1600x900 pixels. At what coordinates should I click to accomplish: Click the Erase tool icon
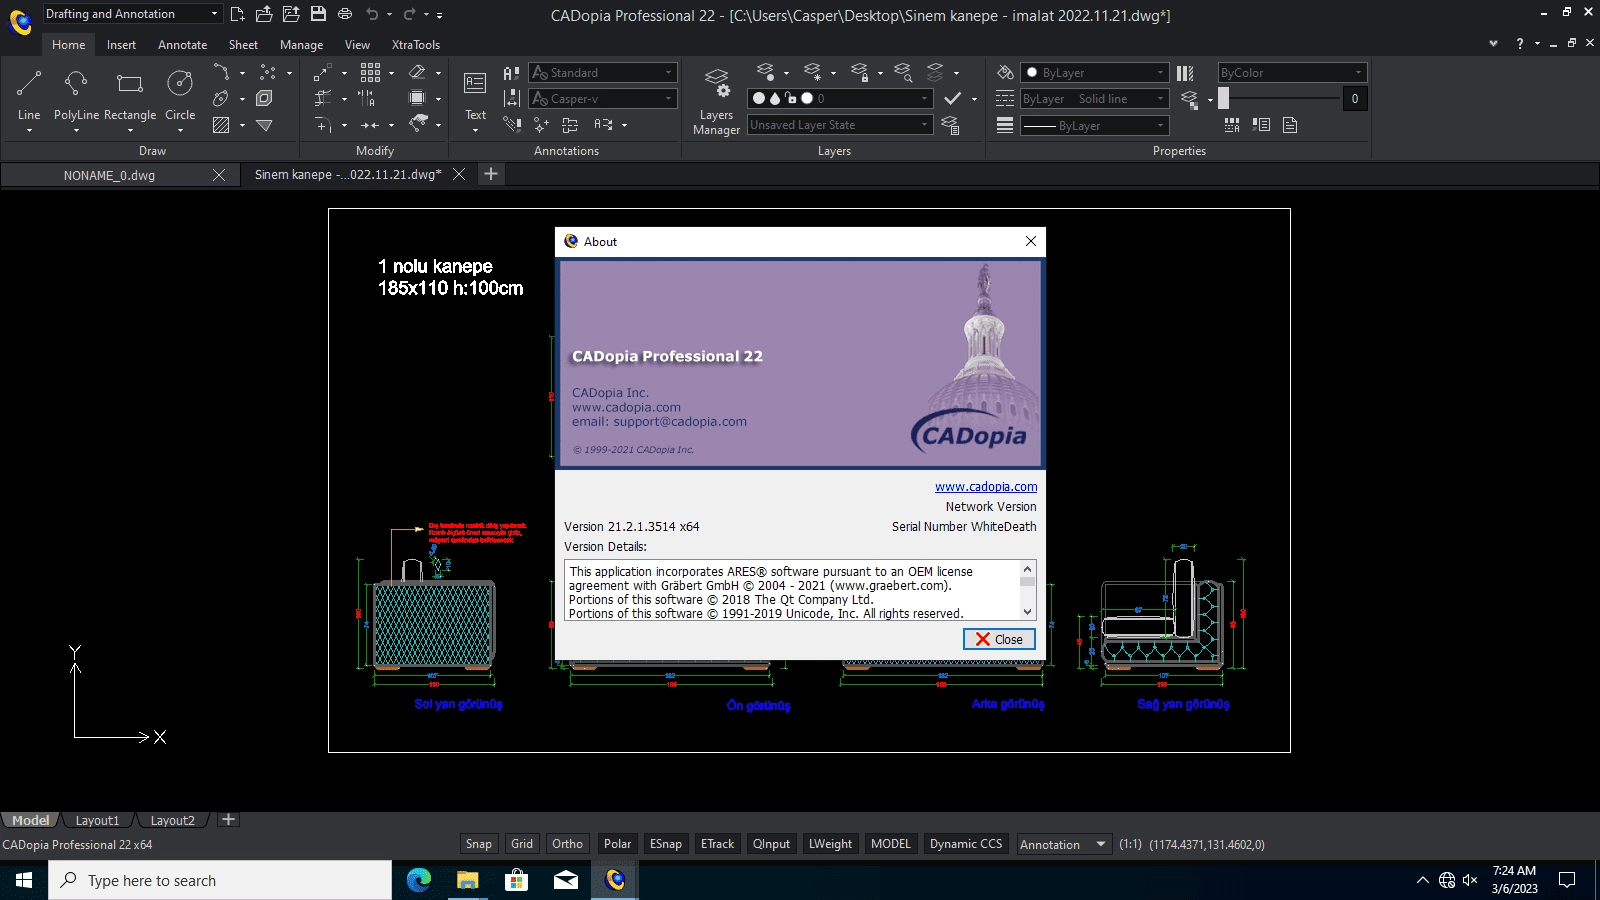click(418, 72)
